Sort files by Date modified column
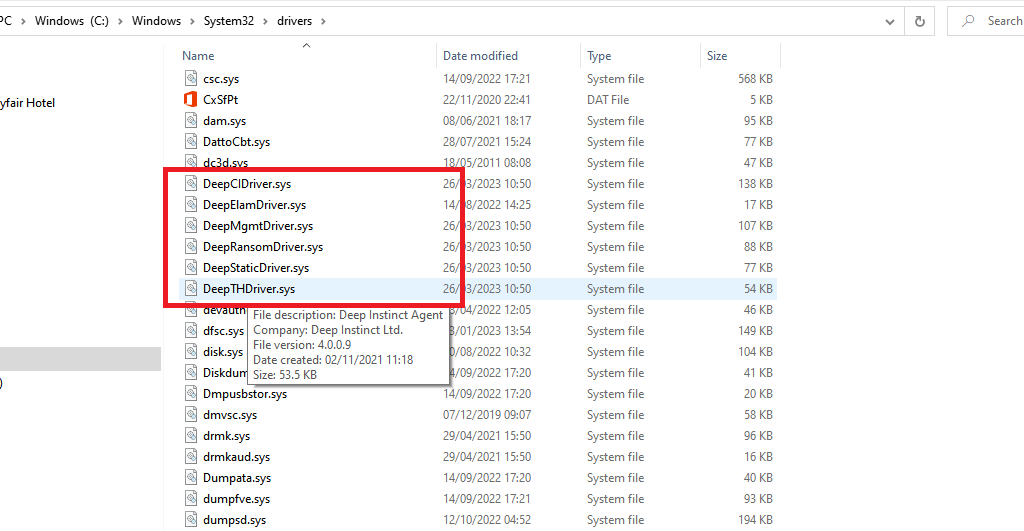This screenshot has width=1024, height=531. tap(480, 56)
